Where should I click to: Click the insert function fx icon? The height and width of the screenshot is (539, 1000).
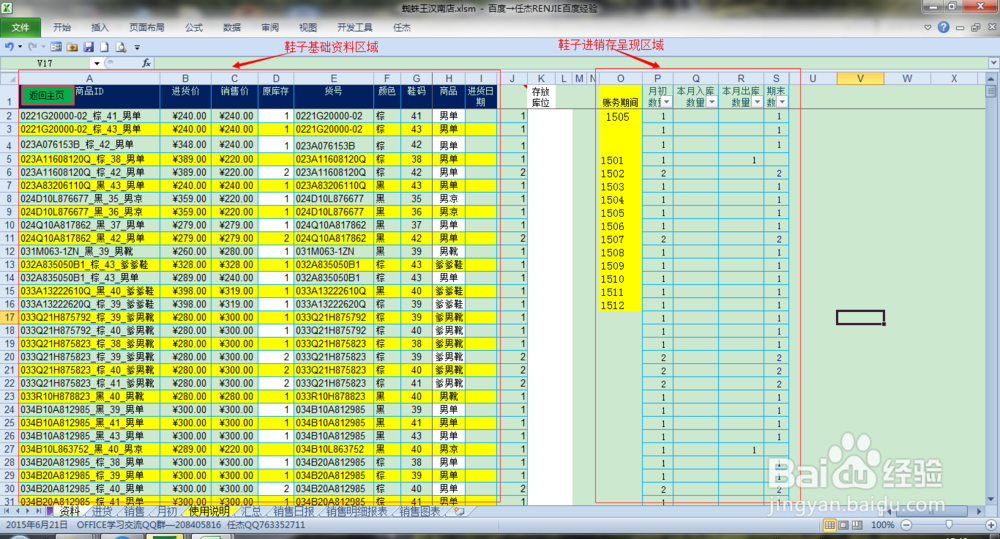pos(146,63)
